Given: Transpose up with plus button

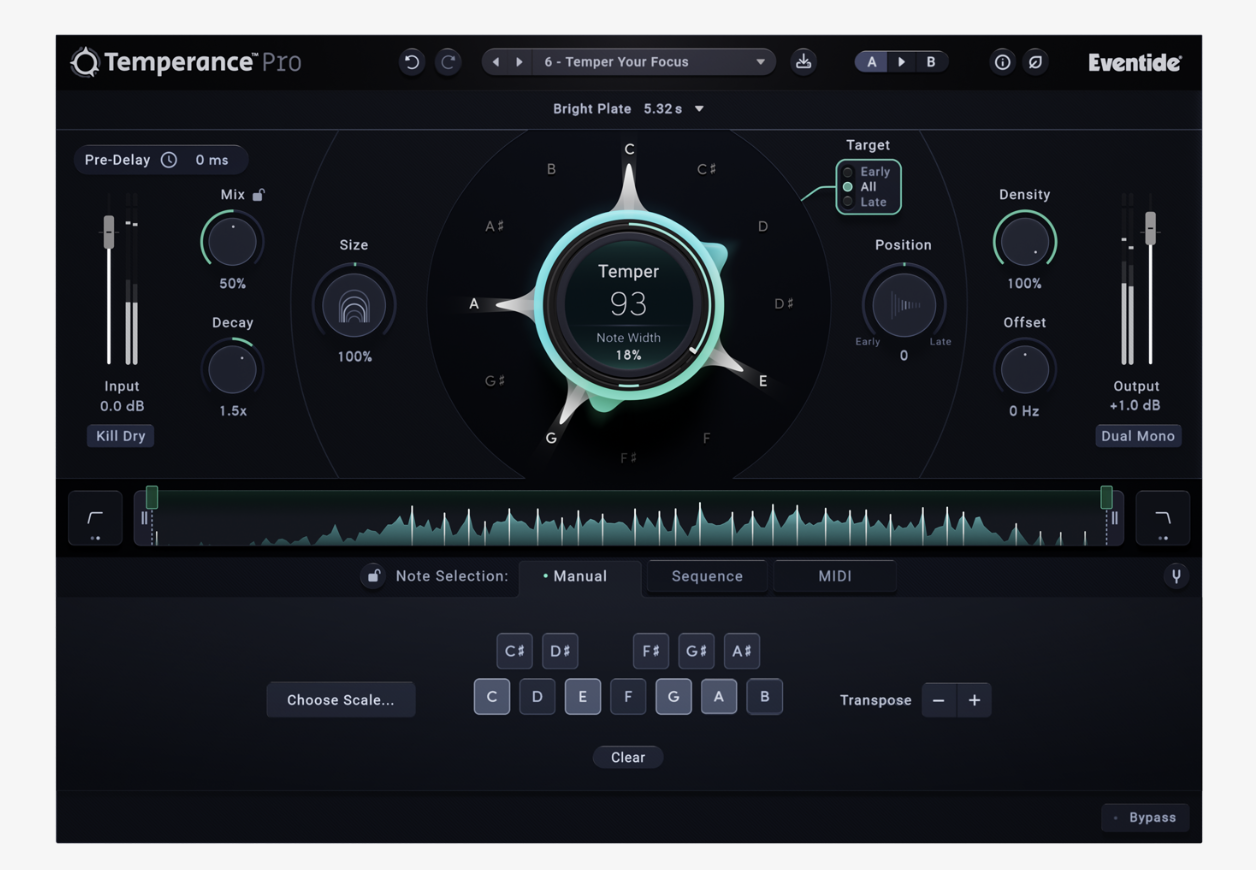Looking at the screenshot, I should tap(975, 700).
